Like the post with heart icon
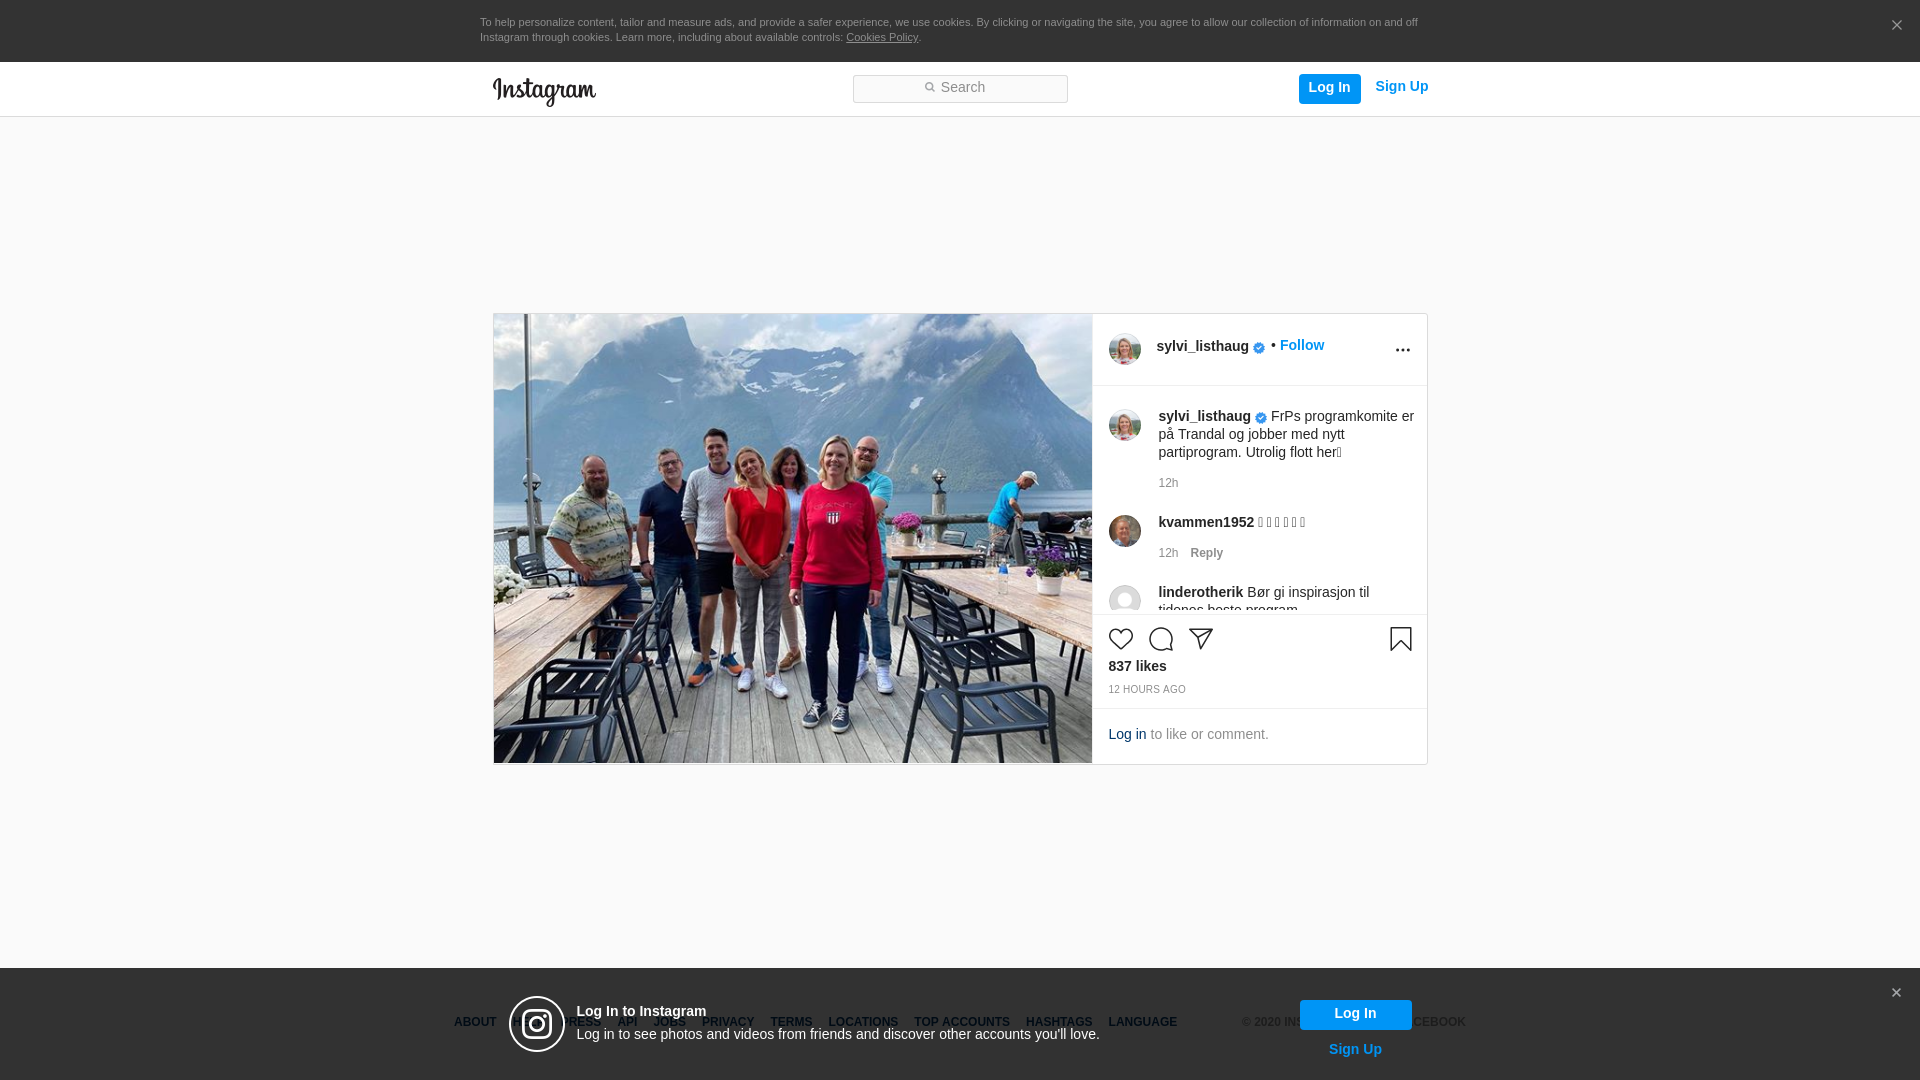Screen dimensions: 1920x1080 [x=1121, y=639]
